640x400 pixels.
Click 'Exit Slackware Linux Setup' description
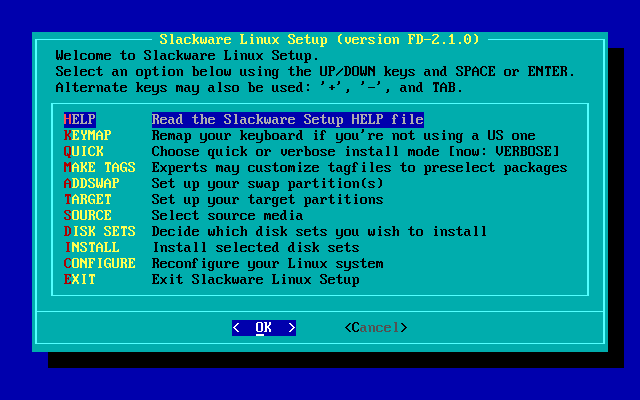point(256,279)
